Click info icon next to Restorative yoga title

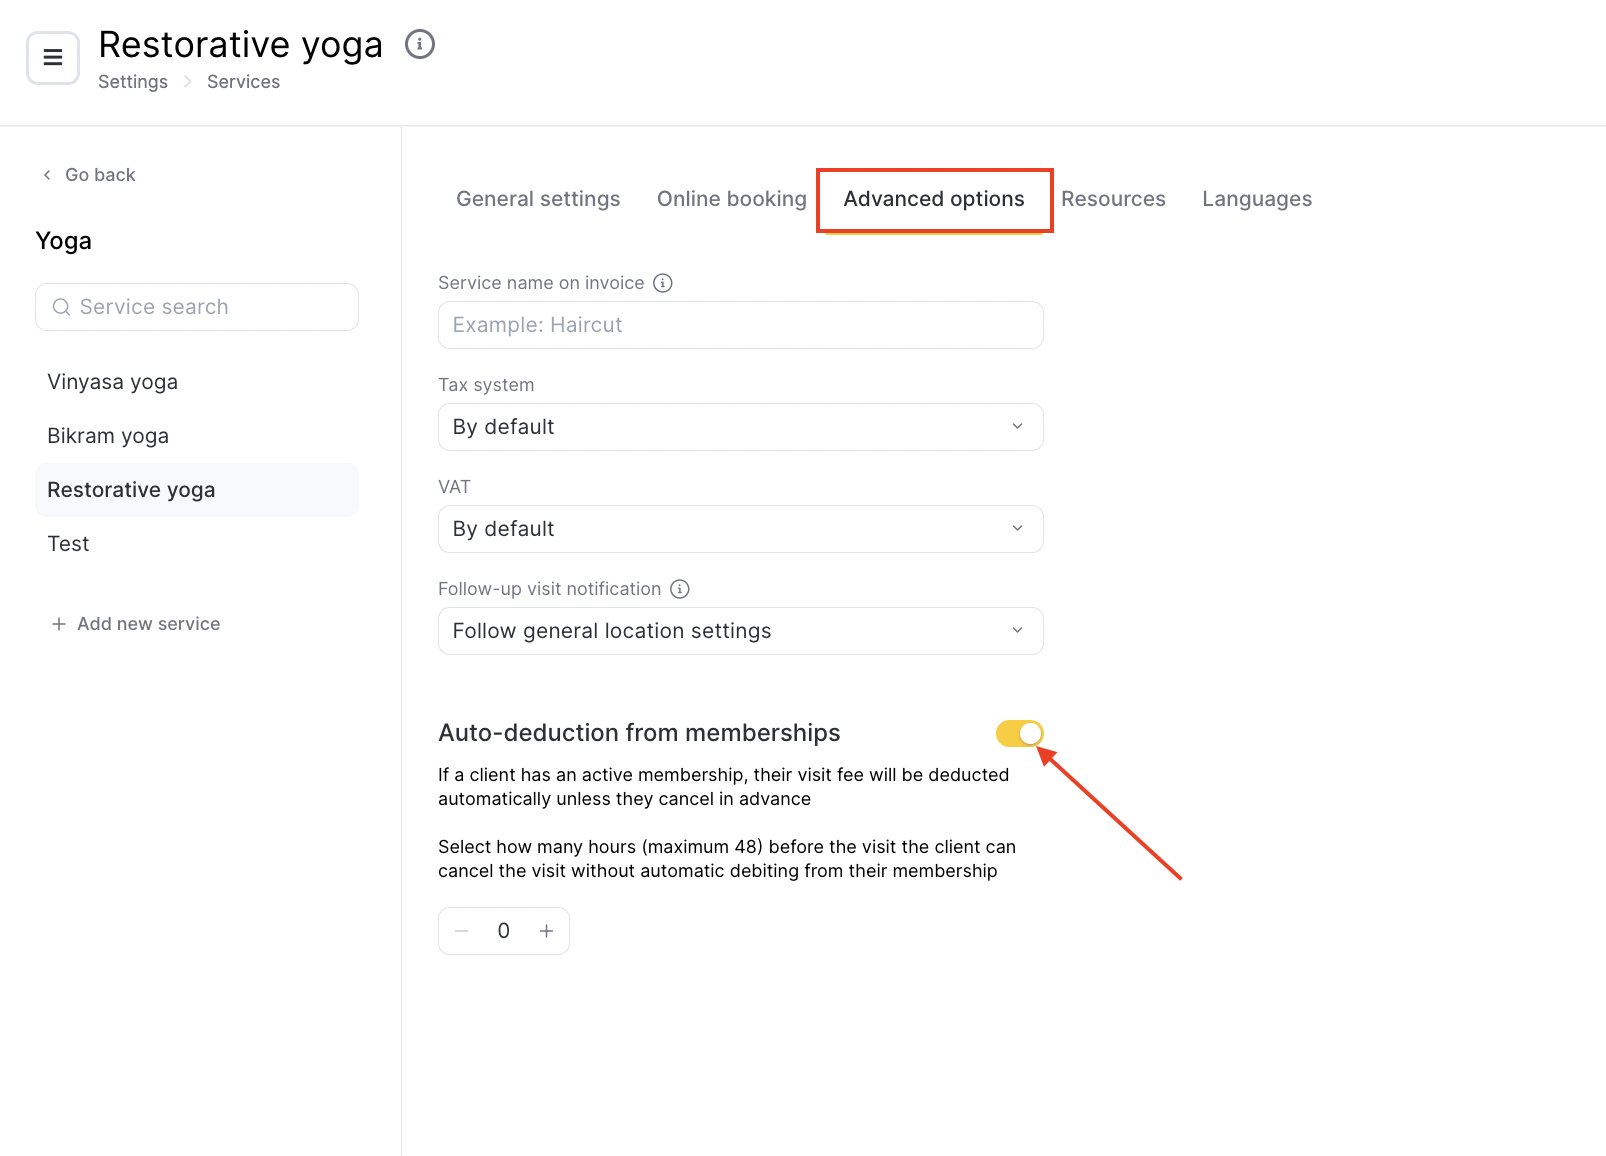click(x=420, y=44)
